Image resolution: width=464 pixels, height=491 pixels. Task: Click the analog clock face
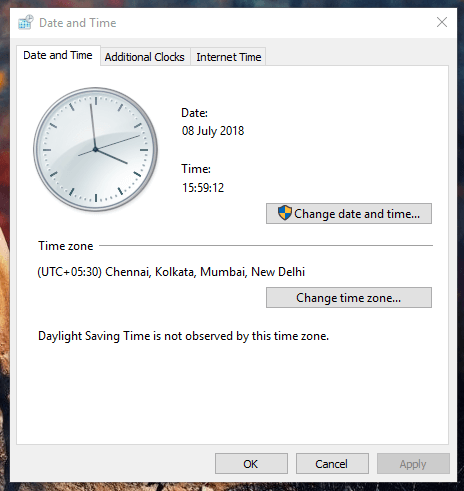(95, 149)
